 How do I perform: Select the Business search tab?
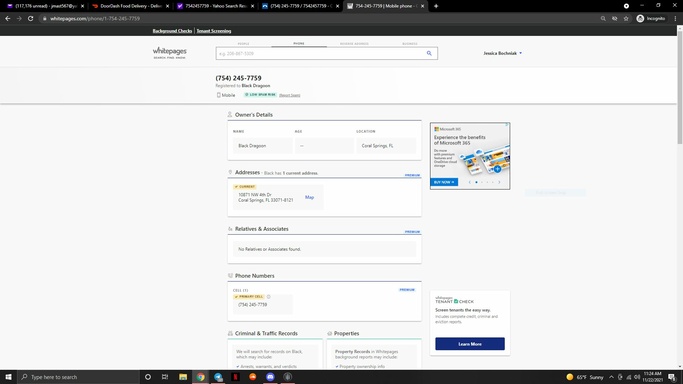pyautogui.click(x=409, y=44)
